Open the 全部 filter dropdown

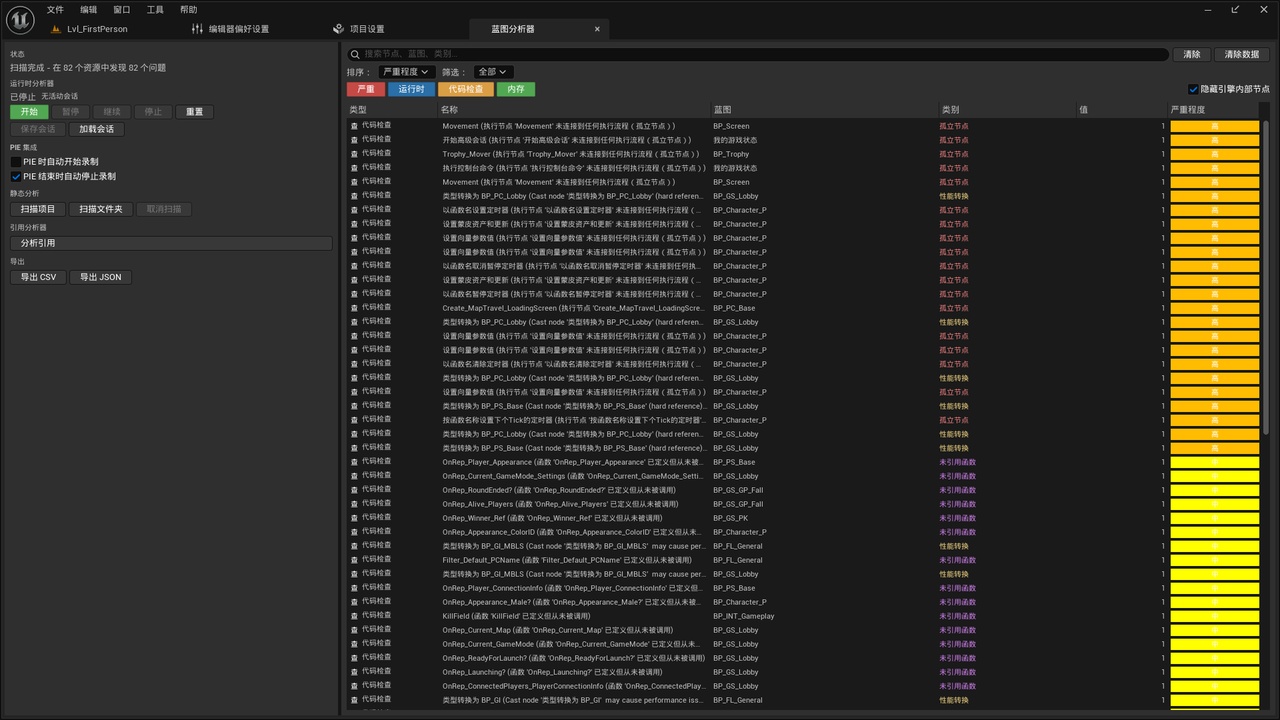(492, 72)
